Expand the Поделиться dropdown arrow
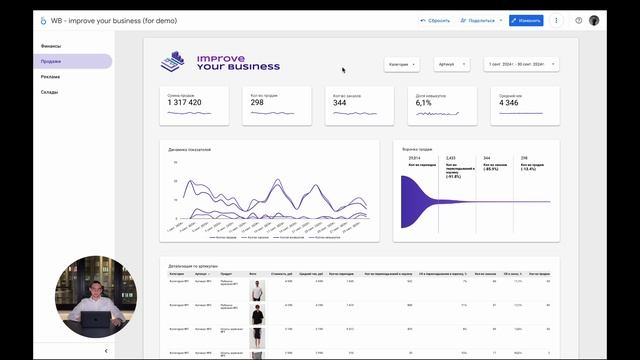 (501, 20)
